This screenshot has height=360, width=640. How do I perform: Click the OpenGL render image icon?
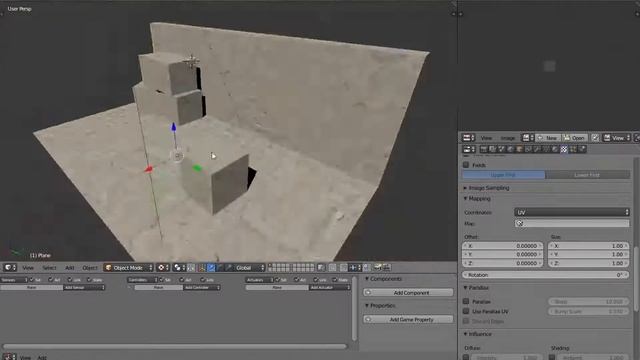378,268
